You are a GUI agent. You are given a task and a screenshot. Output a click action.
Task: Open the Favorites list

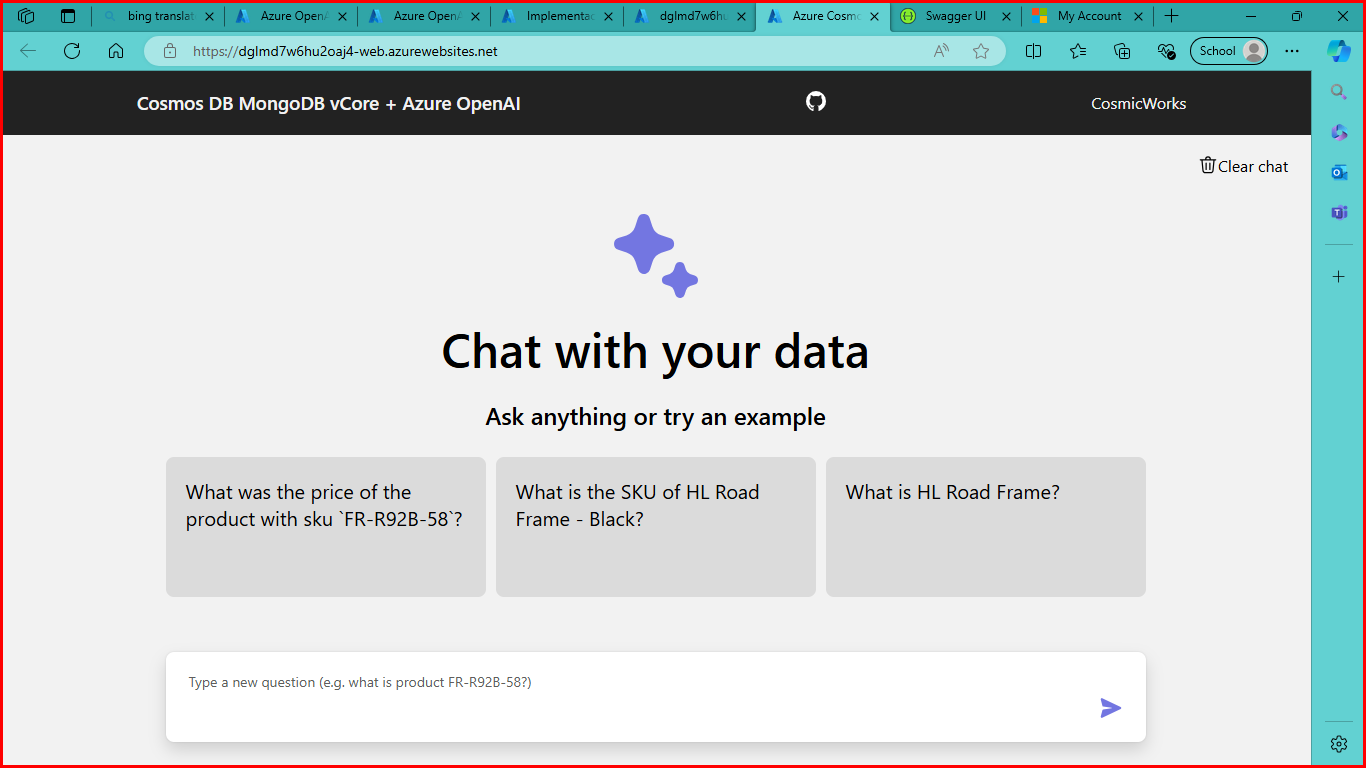[1078, 51]
